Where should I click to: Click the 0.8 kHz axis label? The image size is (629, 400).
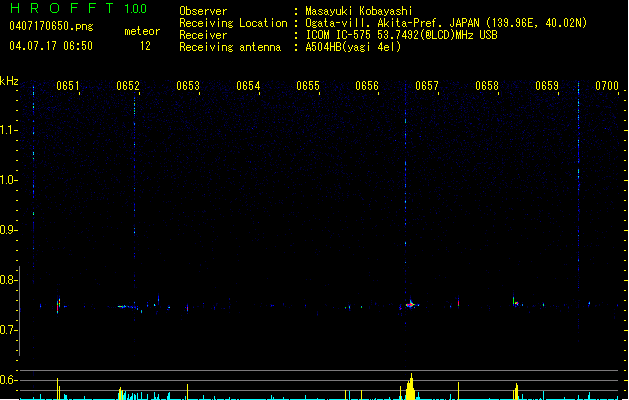pos(8,280)
